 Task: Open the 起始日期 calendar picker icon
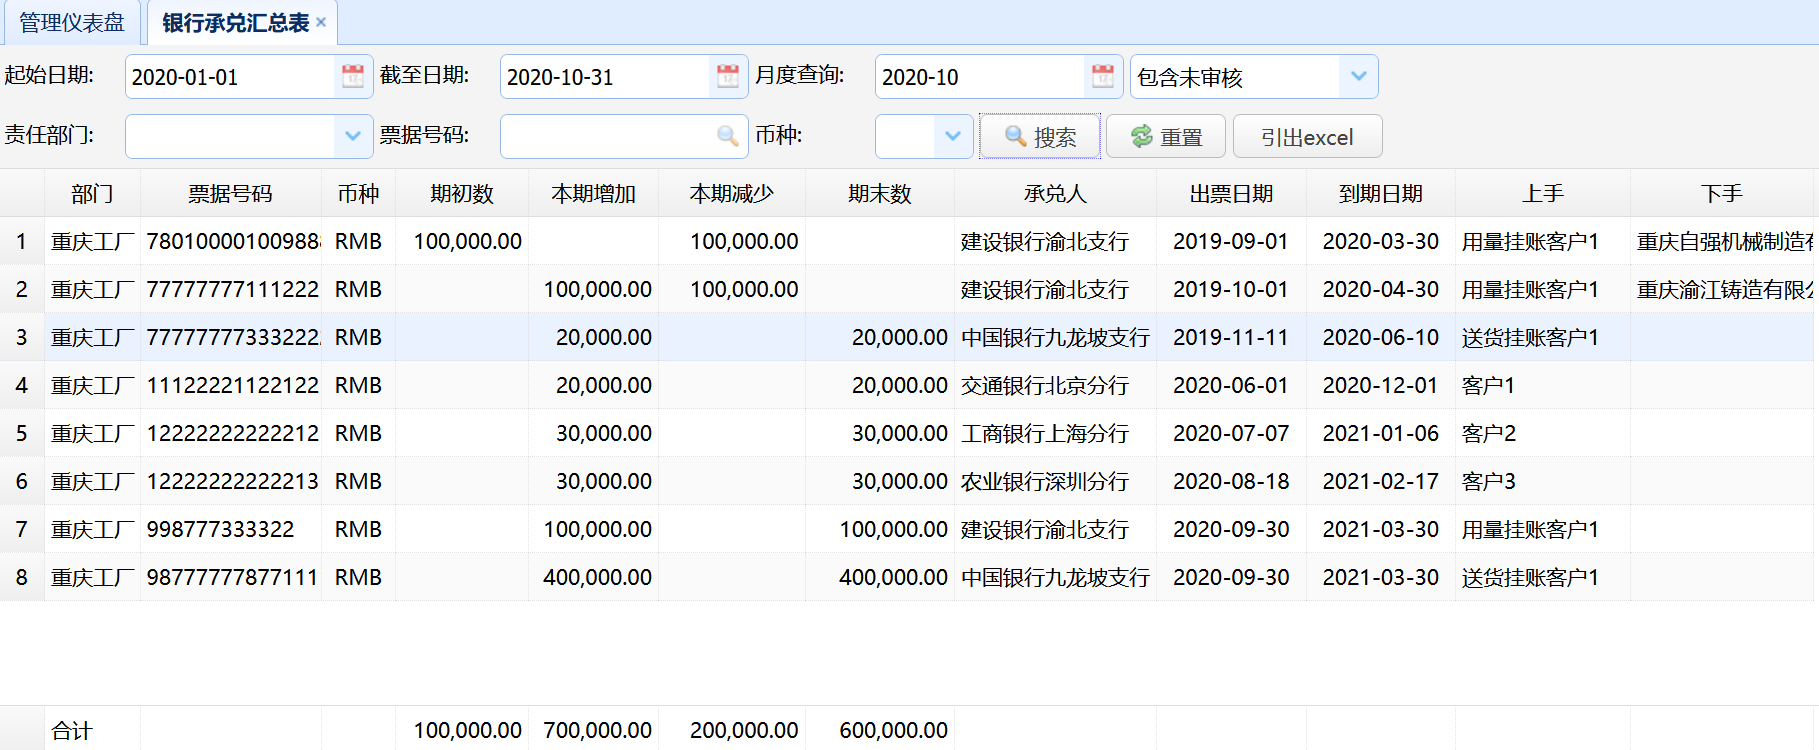pos(353,76)
